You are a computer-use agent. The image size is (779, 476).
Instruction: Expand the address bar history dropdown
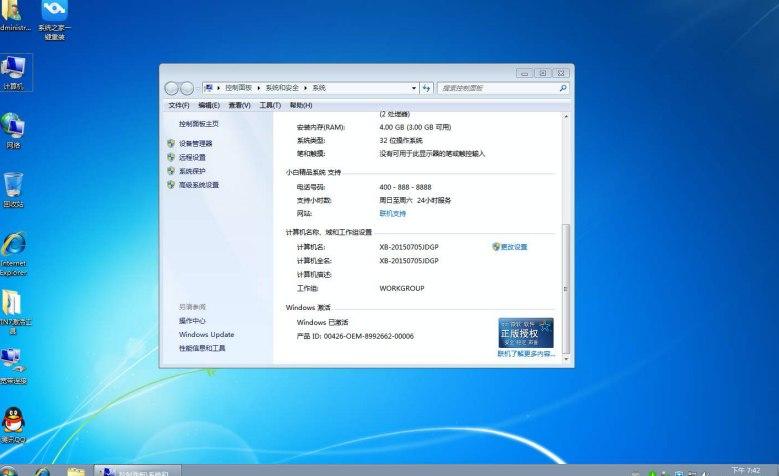coord(411,88)
